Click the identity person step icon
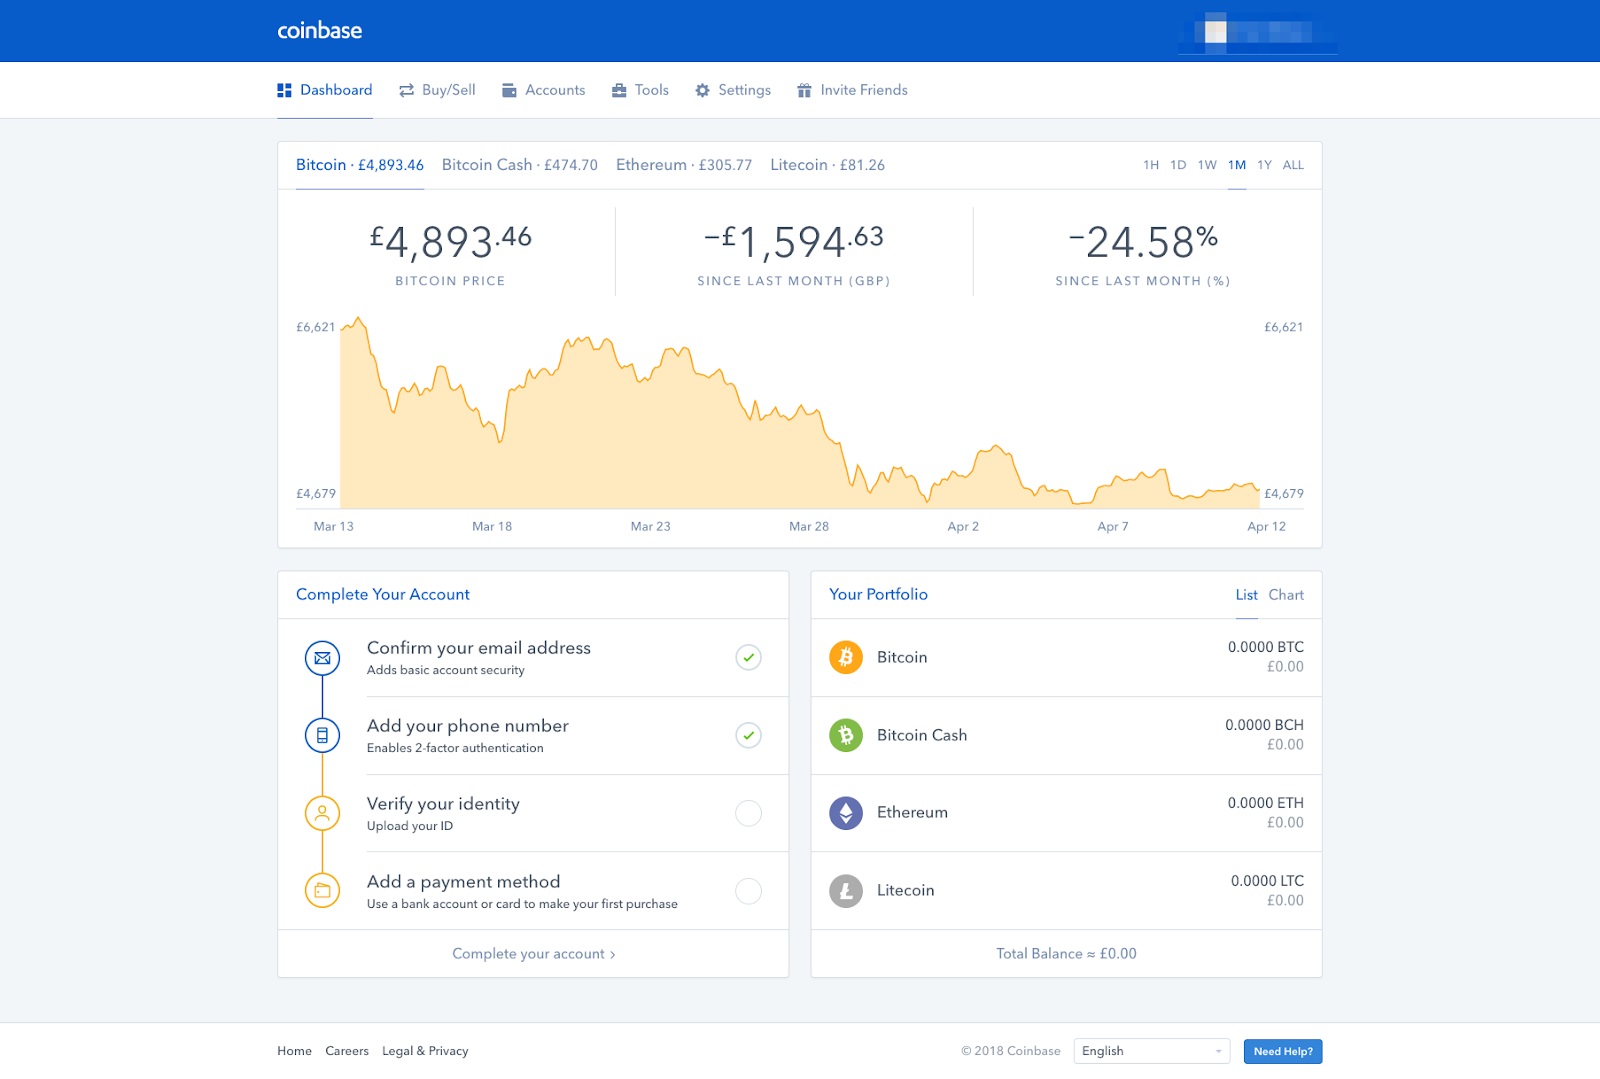 click(x=322, y=813)
